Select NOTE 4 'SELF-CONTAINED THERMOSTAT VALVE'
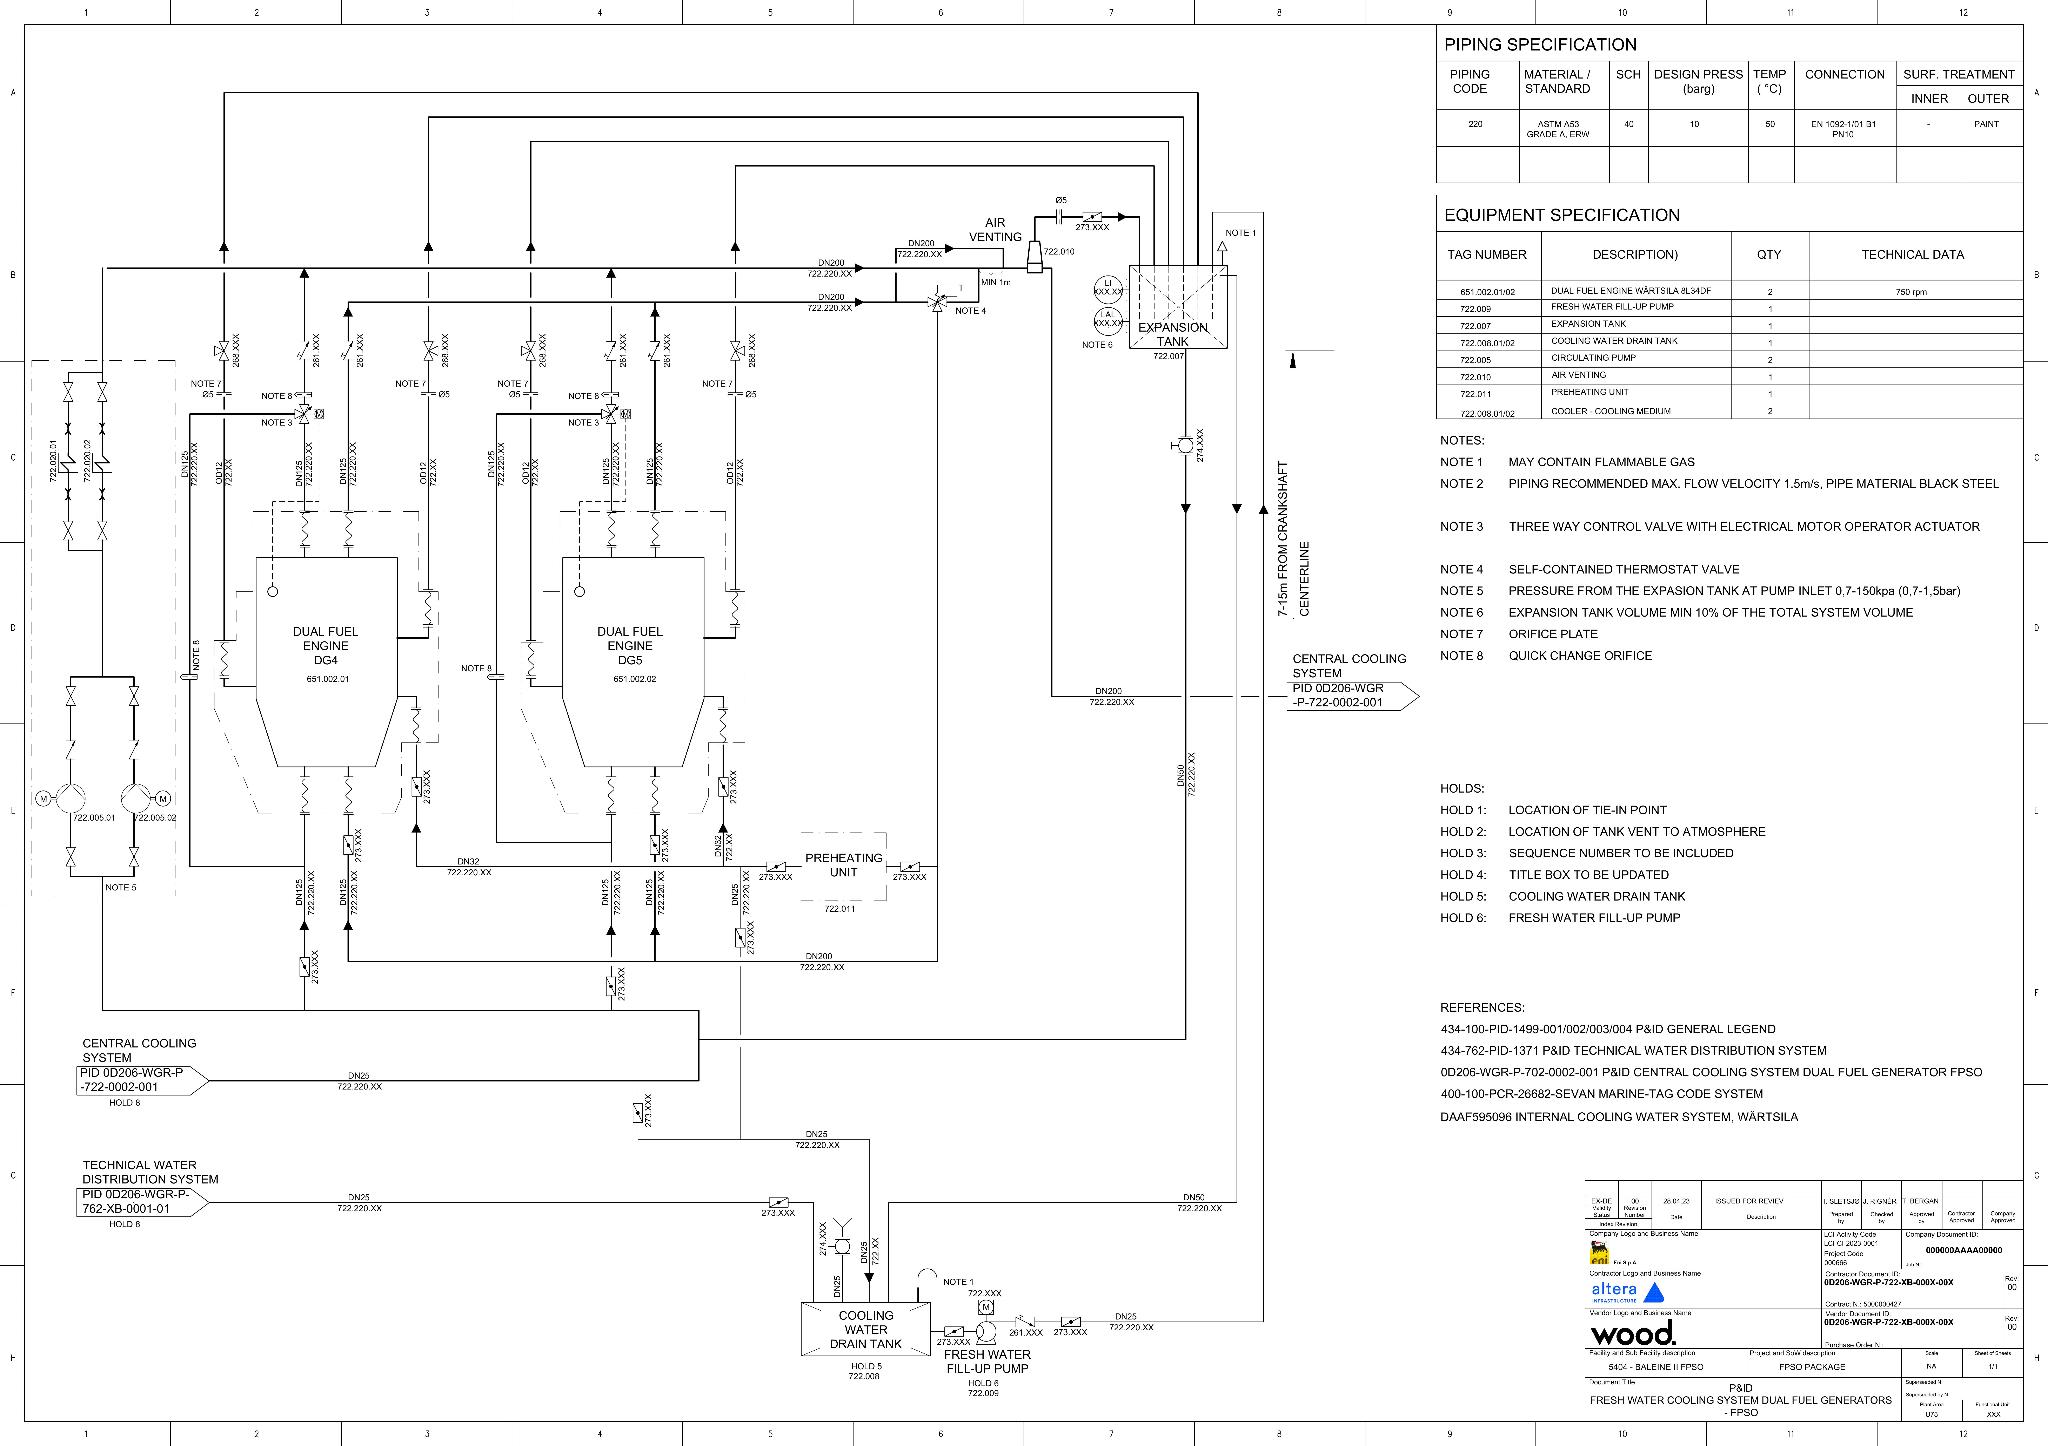 click(x=1623, y=570)
